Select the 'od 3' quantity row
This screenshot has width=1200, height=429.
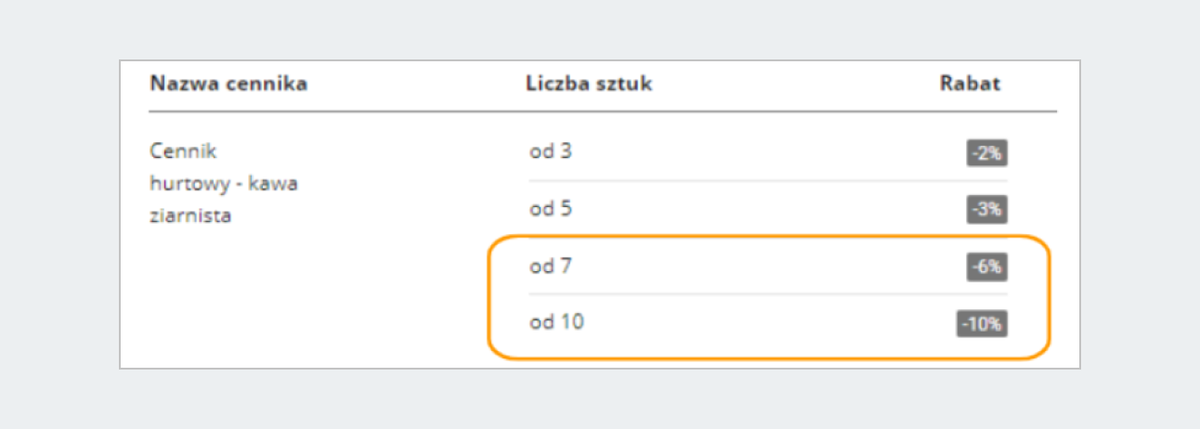coord(768,153)
